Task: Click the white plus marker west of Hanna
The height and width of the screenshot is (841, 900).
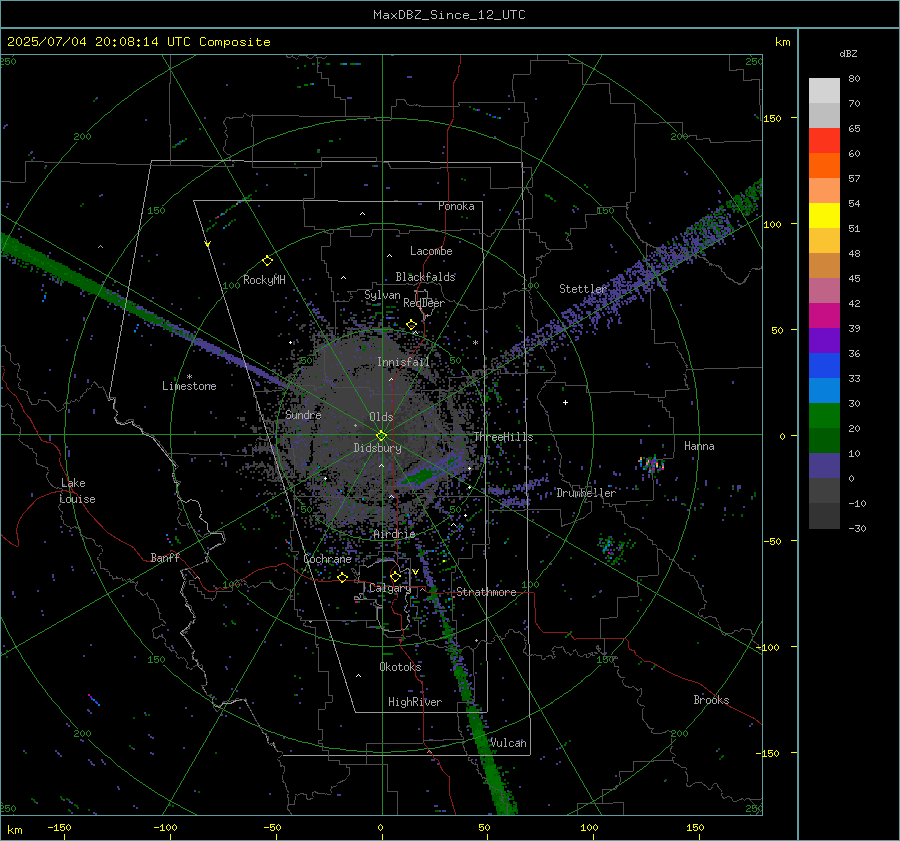Action: (x=565, y=402)
